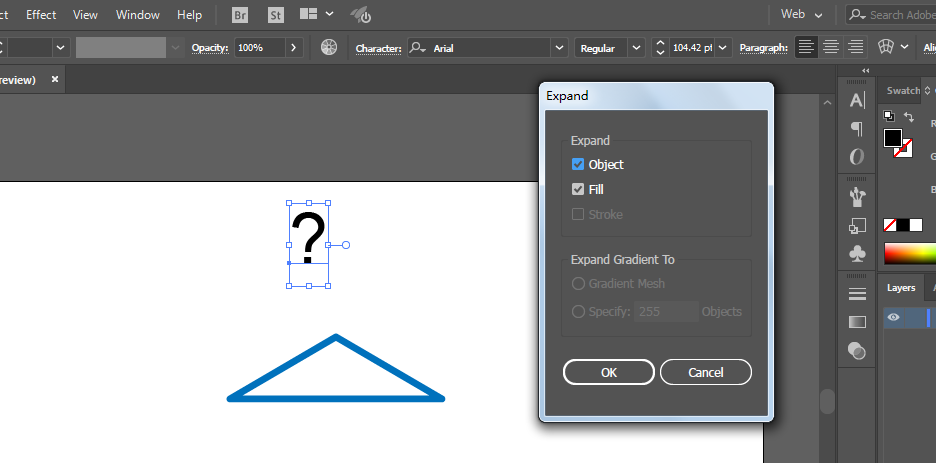936x463 pixels.
Task: Expand the Regular font style dropdown
Action: 636,47
